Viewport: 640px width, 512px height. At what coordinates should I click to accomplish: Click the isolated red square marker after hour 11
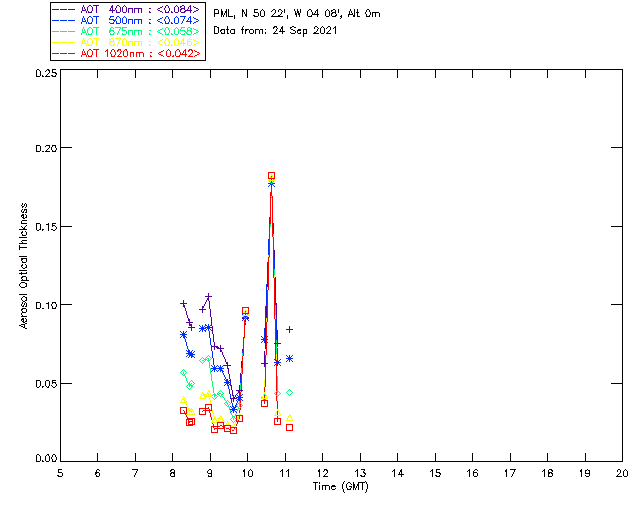click(289, 427)
